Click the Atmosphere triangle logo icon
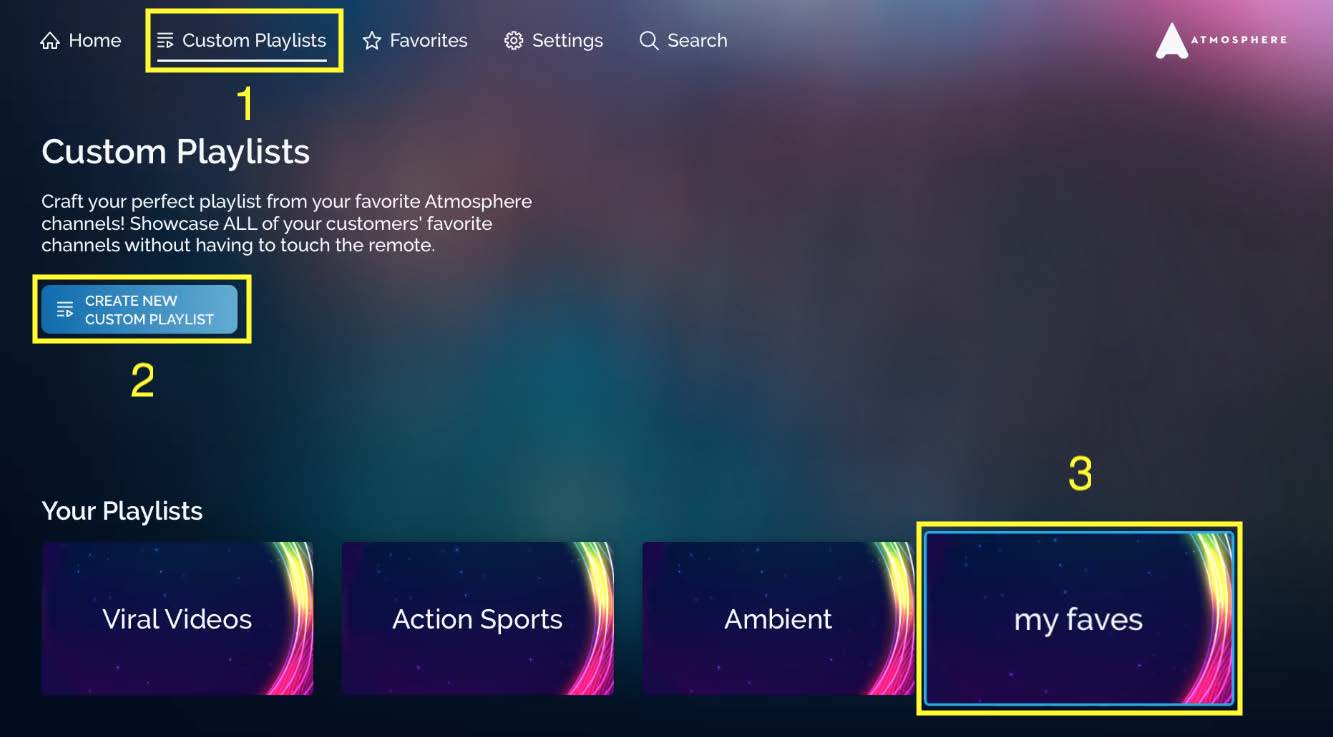The image size is (1333, 737). (x=1172, y=41)
